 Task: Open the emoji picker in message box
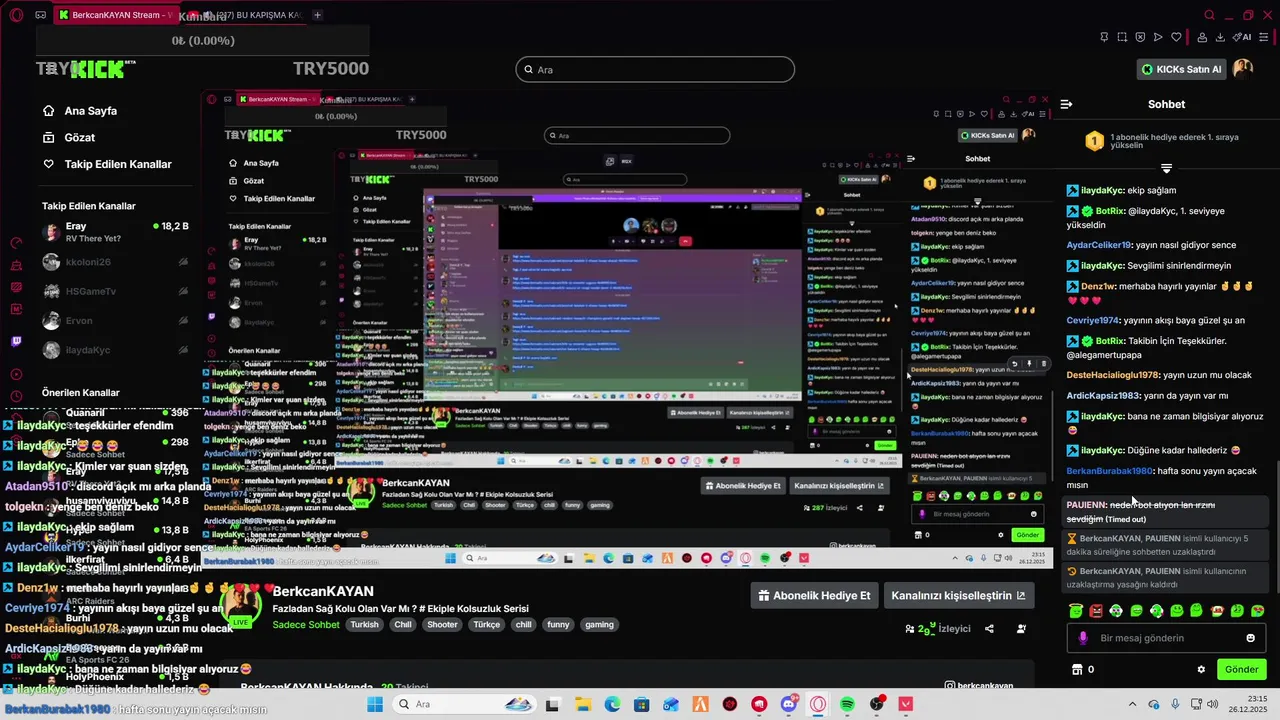pyautogui.click(x=1250, y=638)
